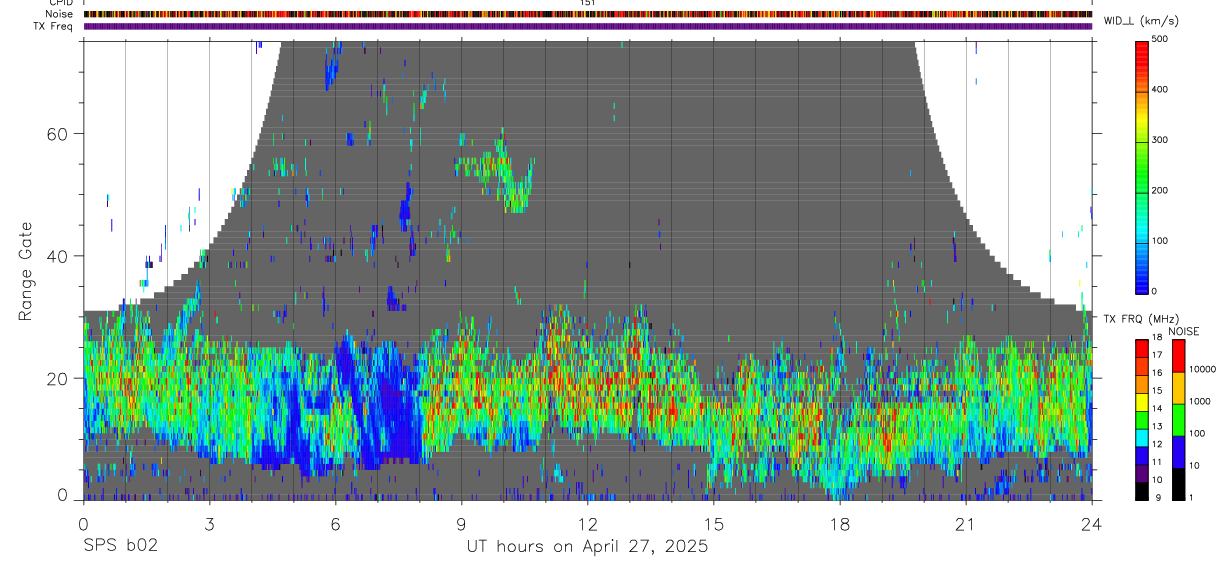Viewport: 1228px width, 567px height.
Task: Click the '300' tick on WID colorbar
Action: (x=1160, y=140)
